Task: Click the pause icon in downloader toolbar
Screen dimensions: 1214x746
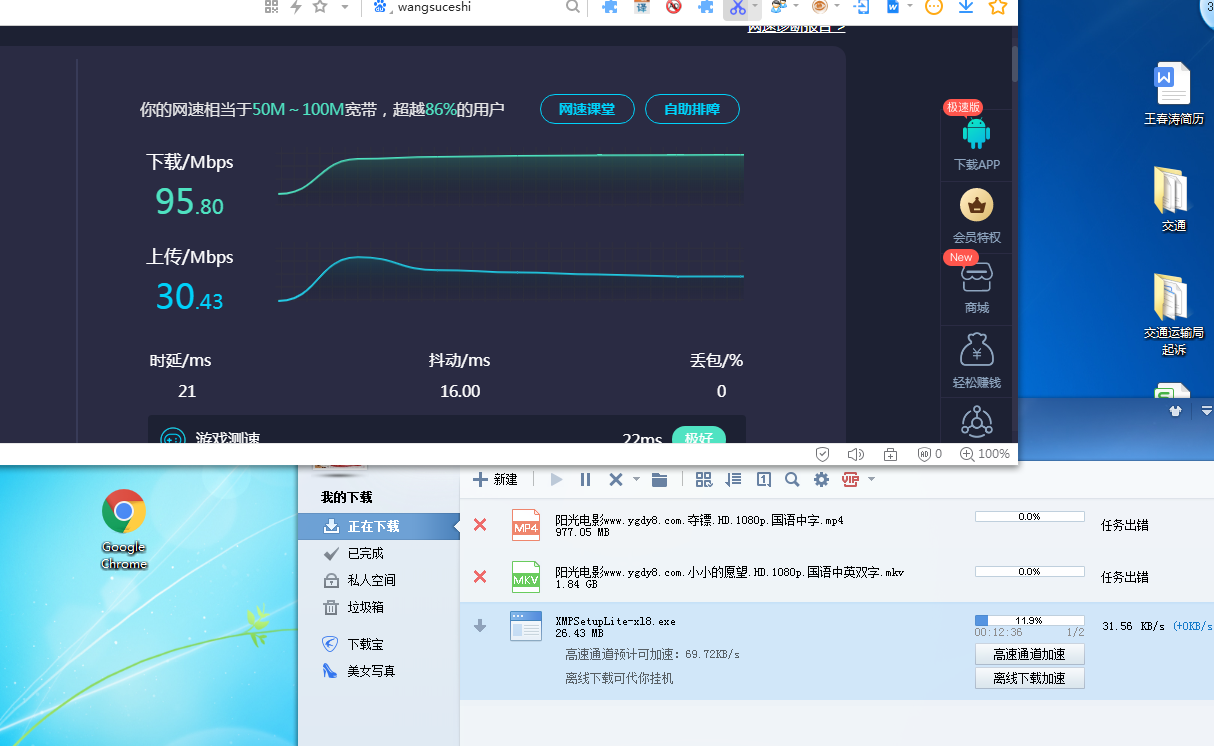Action: pyautogui.click(x=586, y=480)
